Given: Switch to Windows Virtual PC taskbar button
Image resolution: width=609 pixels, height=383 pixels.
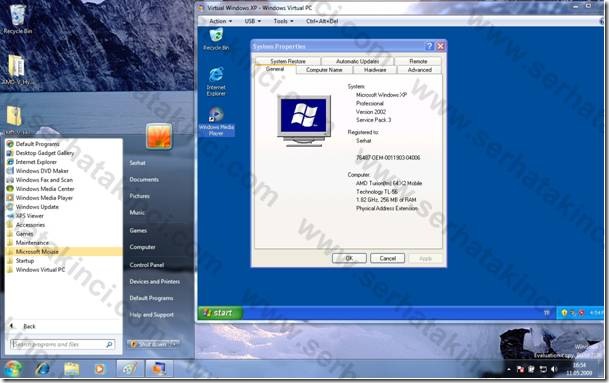Looking at the screenshot, I should coord(159,369).
